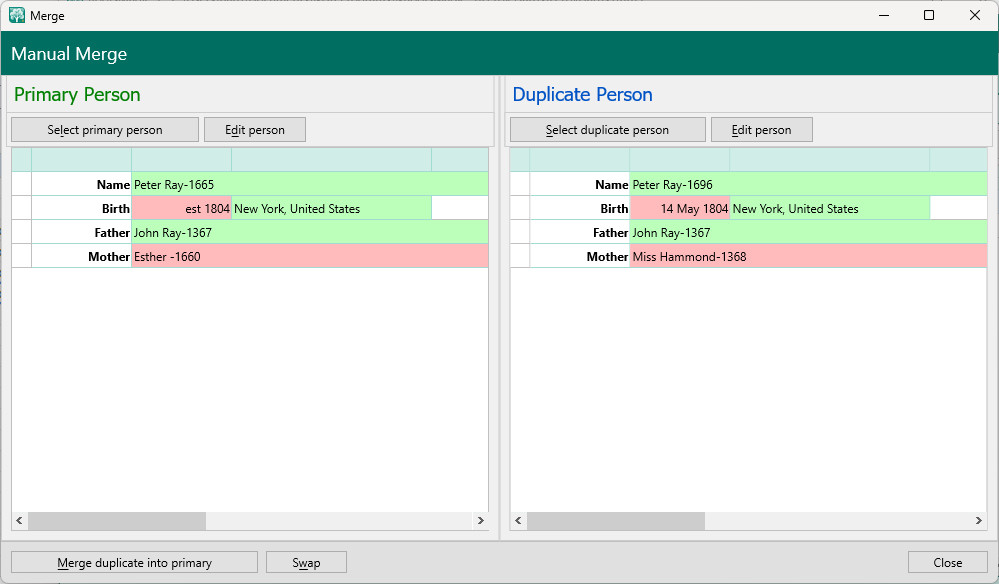
Task: Close the Manual Merge dialog via Close button
Action: [x=947, y=563]
